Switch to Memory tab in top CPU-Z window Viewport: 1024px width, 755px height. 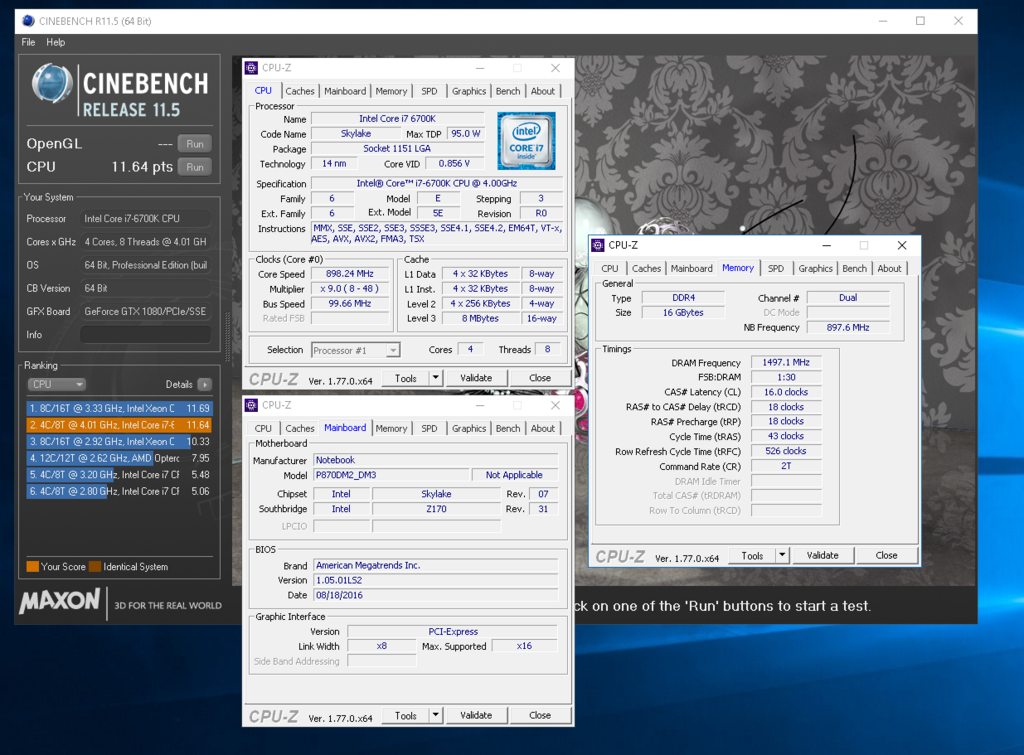391,91
